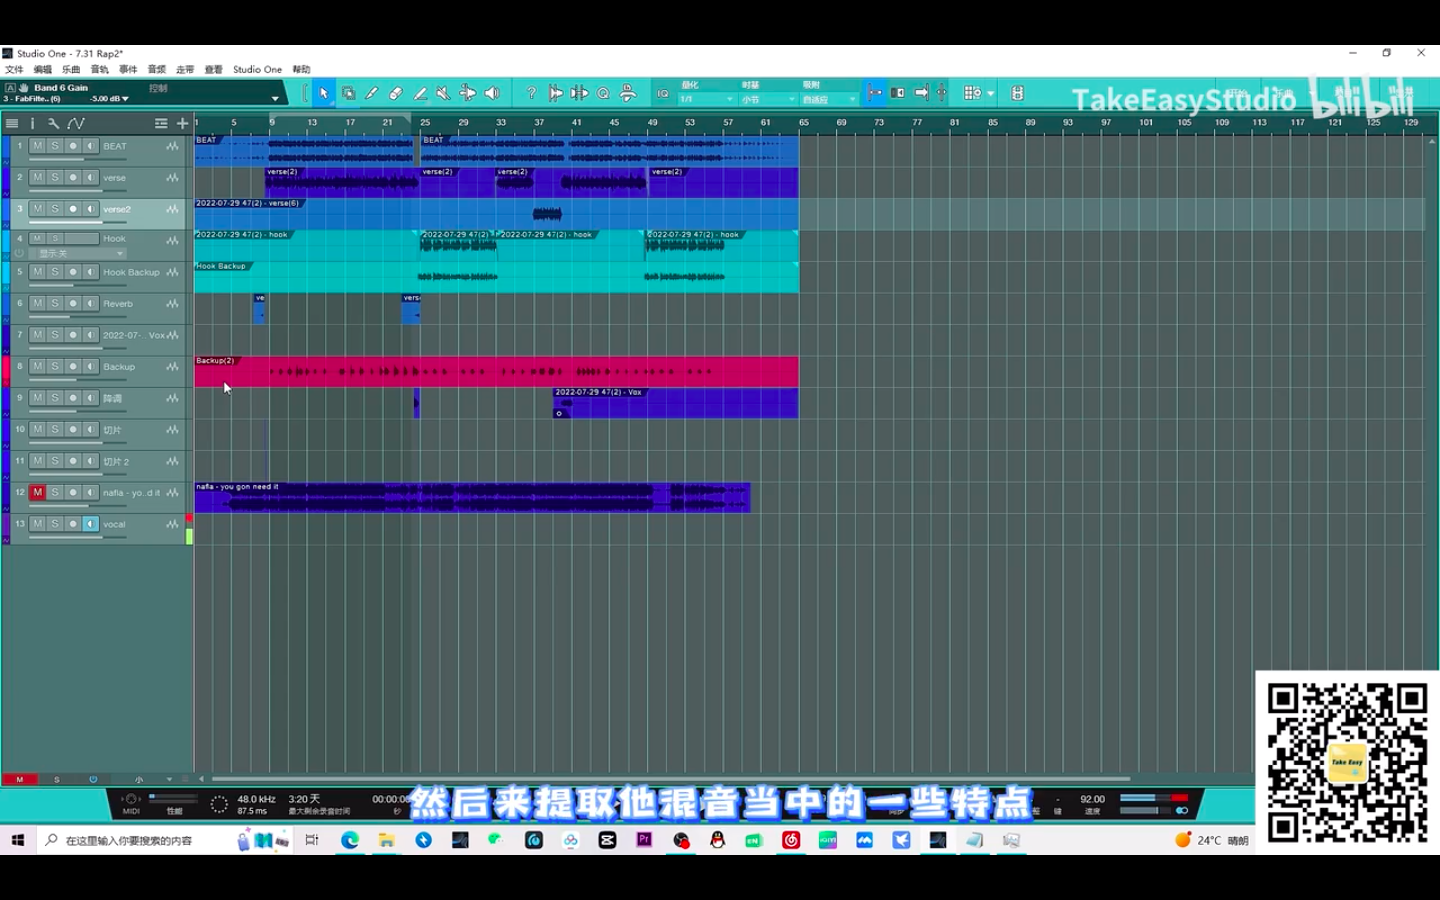Solo the verse track

tap(55, 177)
